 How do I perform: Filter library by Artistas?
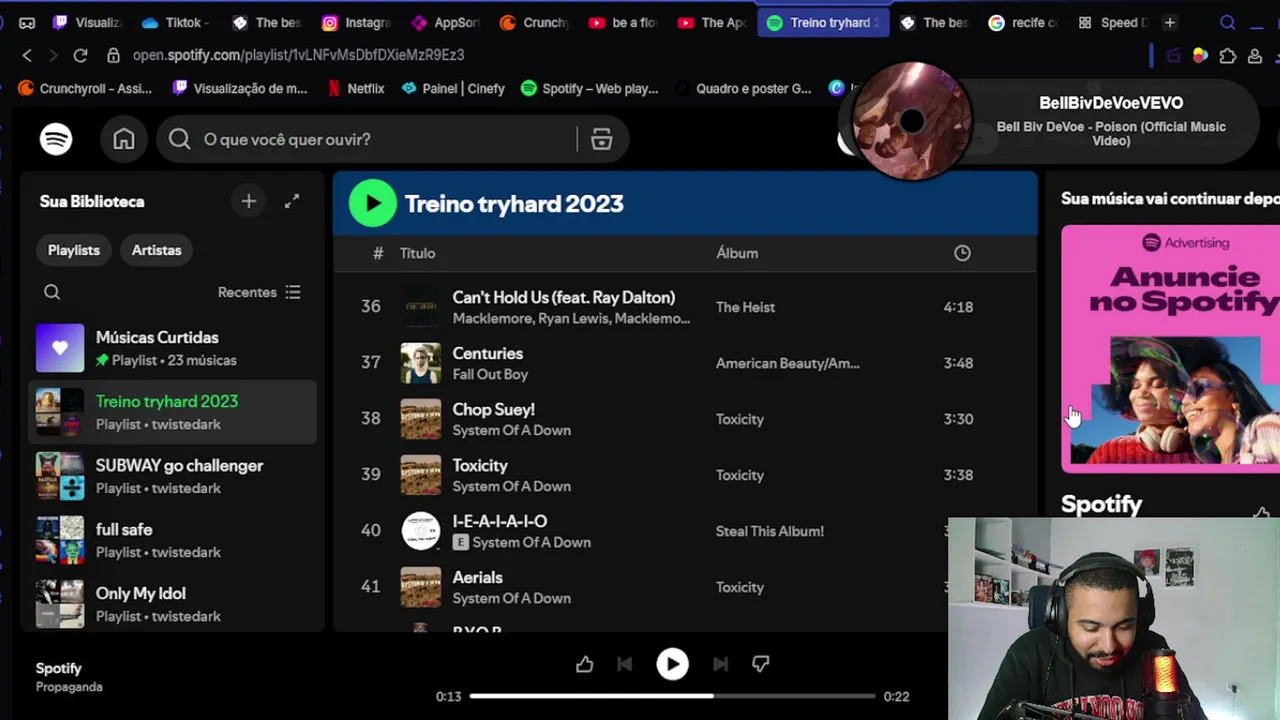157,250
